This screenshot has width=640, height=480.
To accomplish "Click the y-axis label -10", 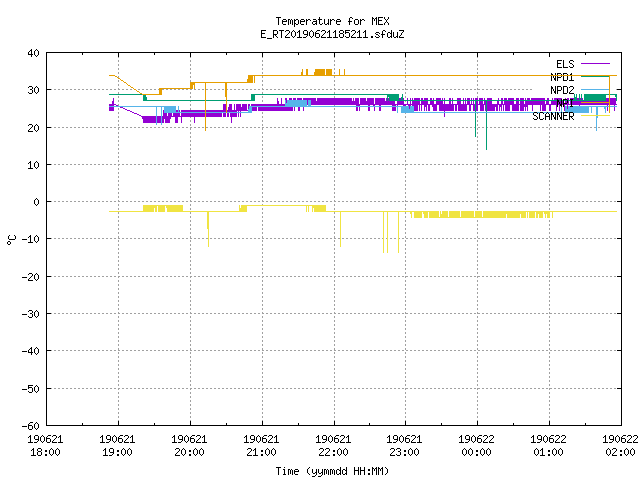I will pos(31,239).
